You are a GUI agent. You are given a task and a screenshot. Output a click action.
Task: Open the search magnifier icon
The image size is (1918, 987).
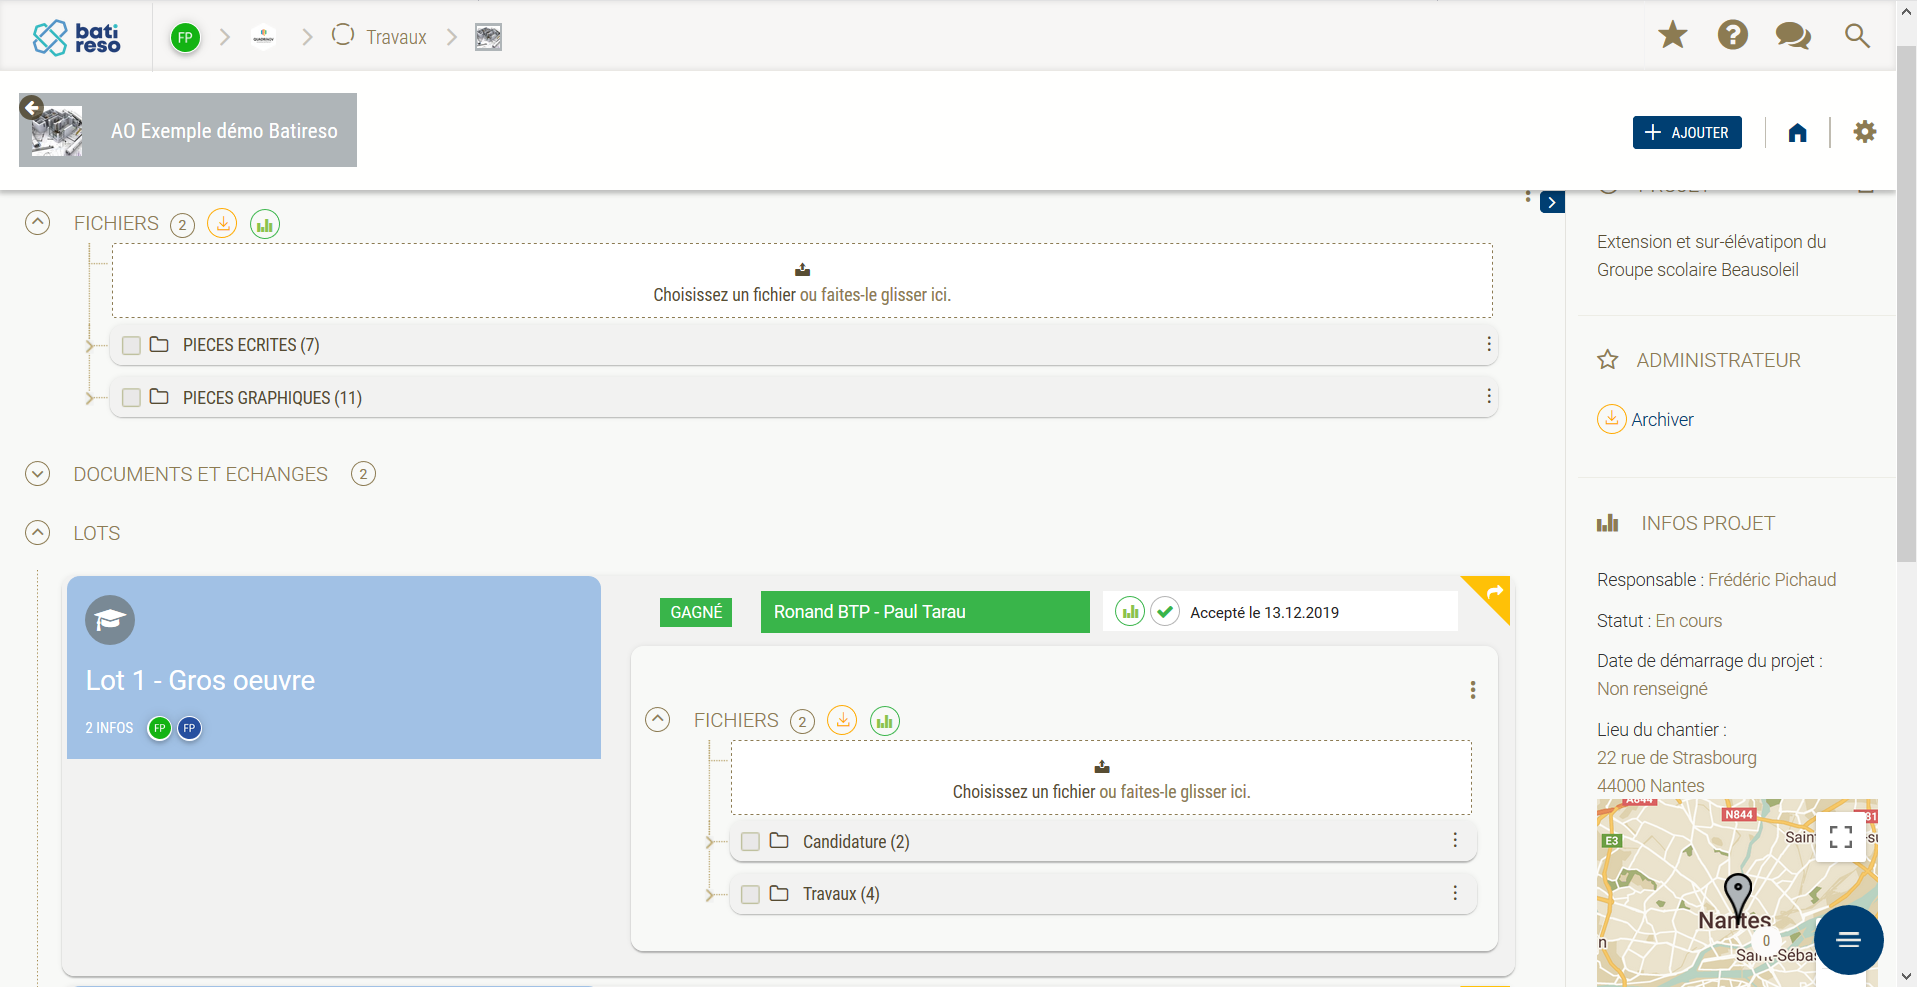[1857, 36]
